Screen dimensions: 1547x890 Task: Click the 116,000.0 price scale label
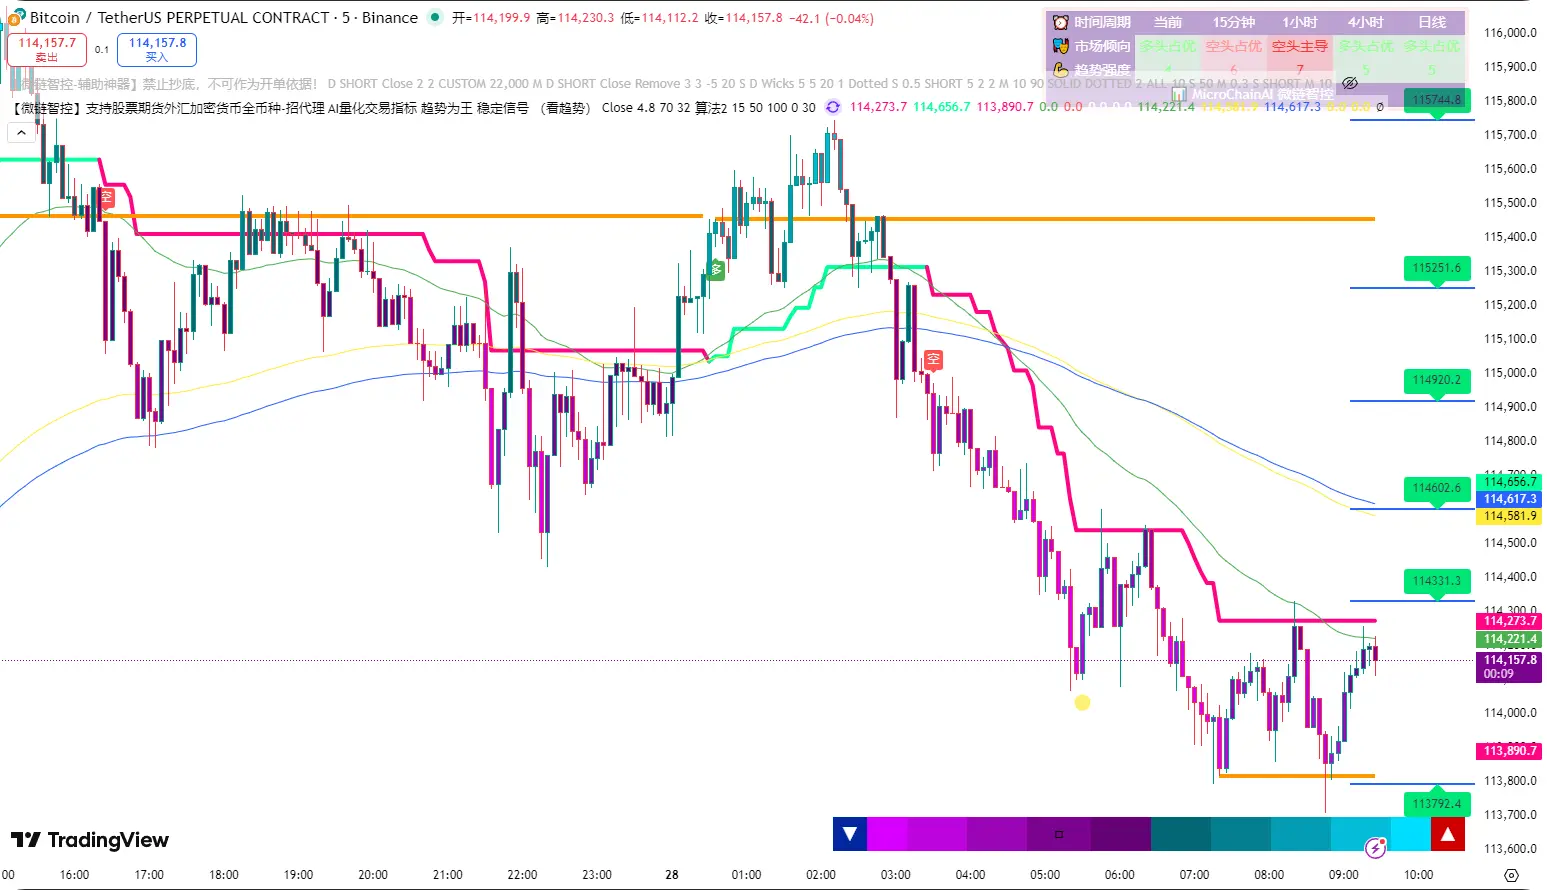[x=1510, y=33]
